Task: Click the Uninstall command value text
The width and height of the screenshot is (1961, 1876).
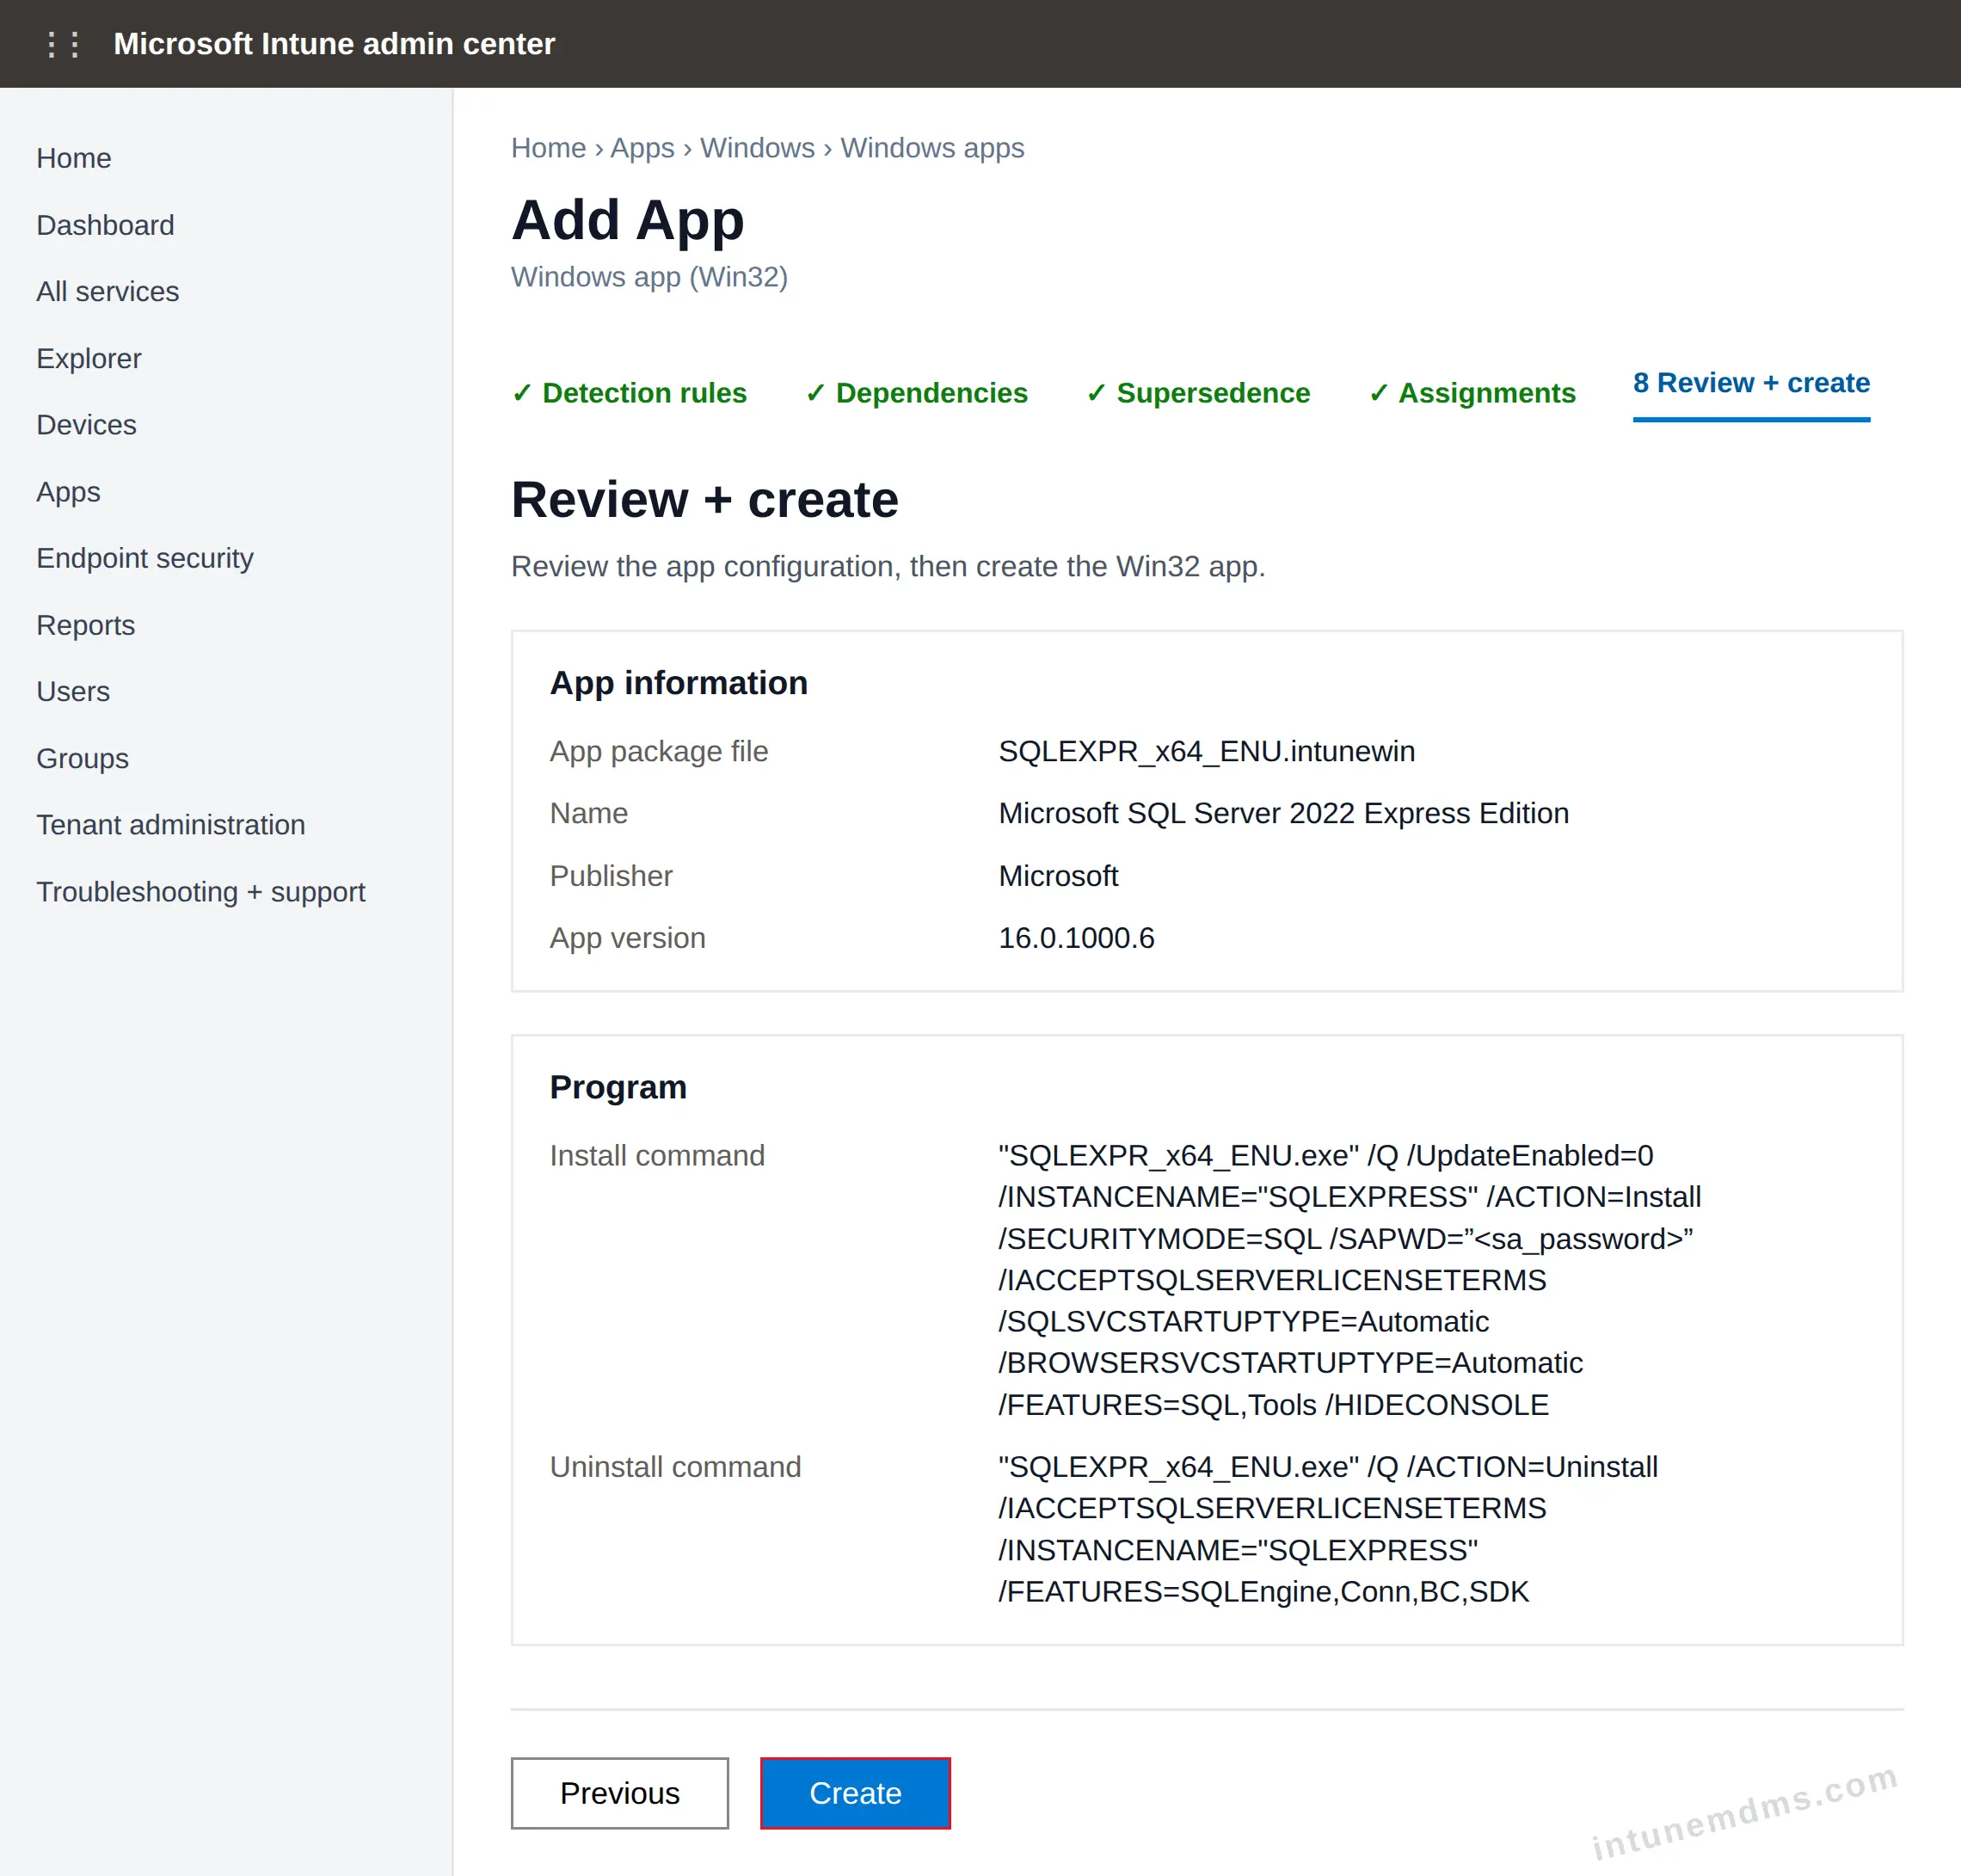Action: (1328, 1529)
